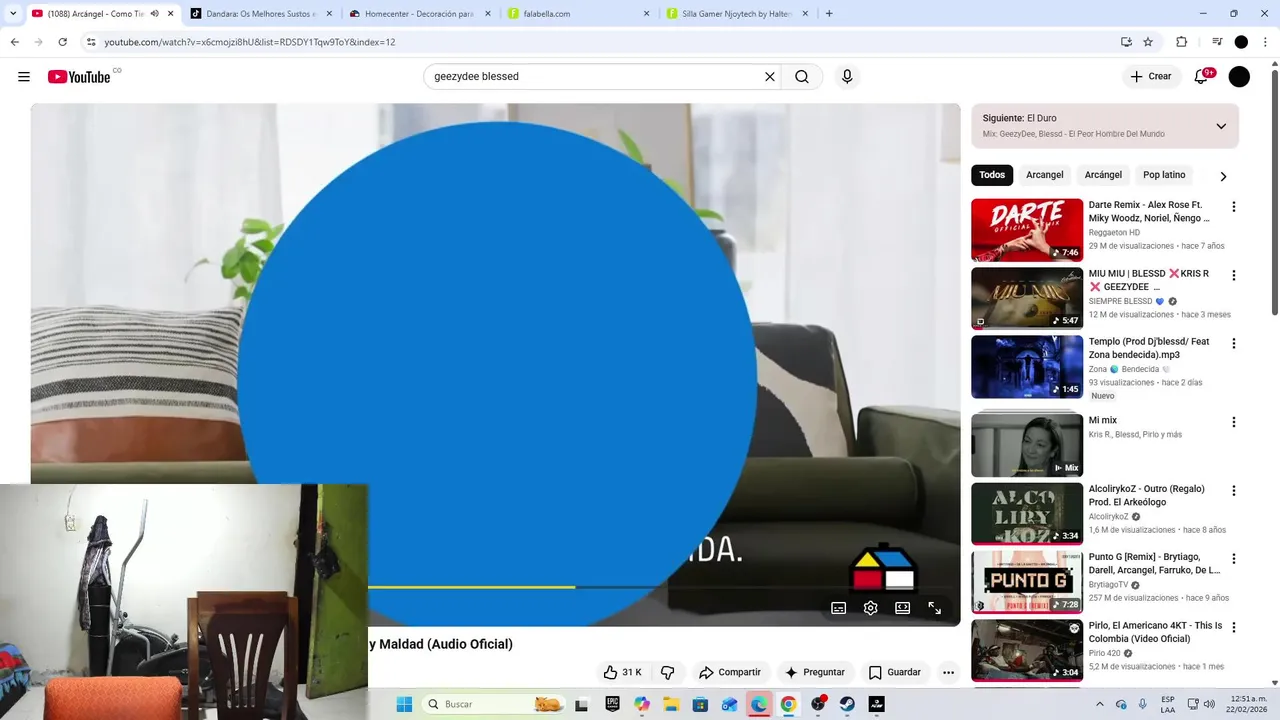The height and width of the screenshot is (720, 1280).
Task: Toggle subtitles on the video player
Action: click(x=839, y=608)
